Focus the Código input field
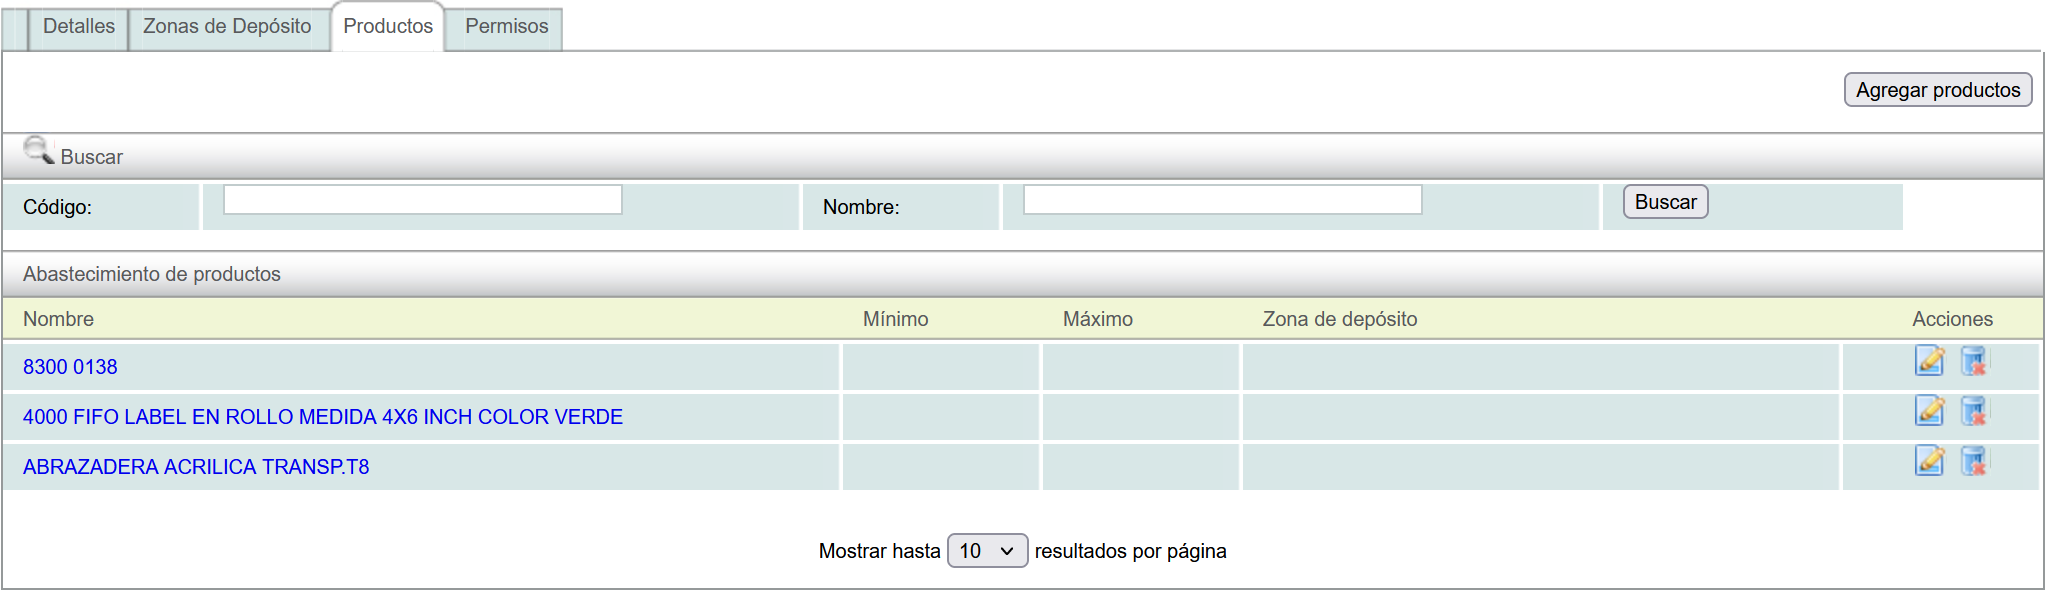 (422, 200)
